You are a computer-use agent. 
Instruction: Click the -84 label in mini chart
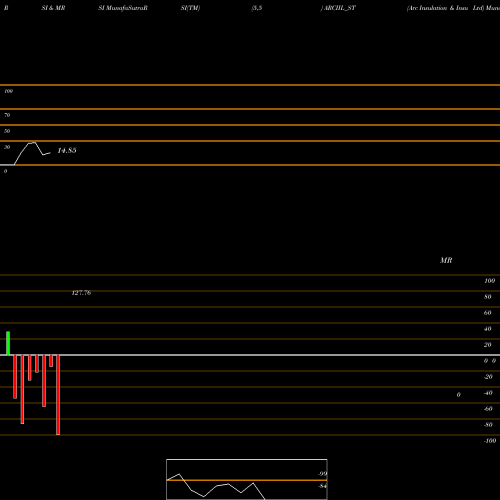pyautogui.click(x=322, y=486)
